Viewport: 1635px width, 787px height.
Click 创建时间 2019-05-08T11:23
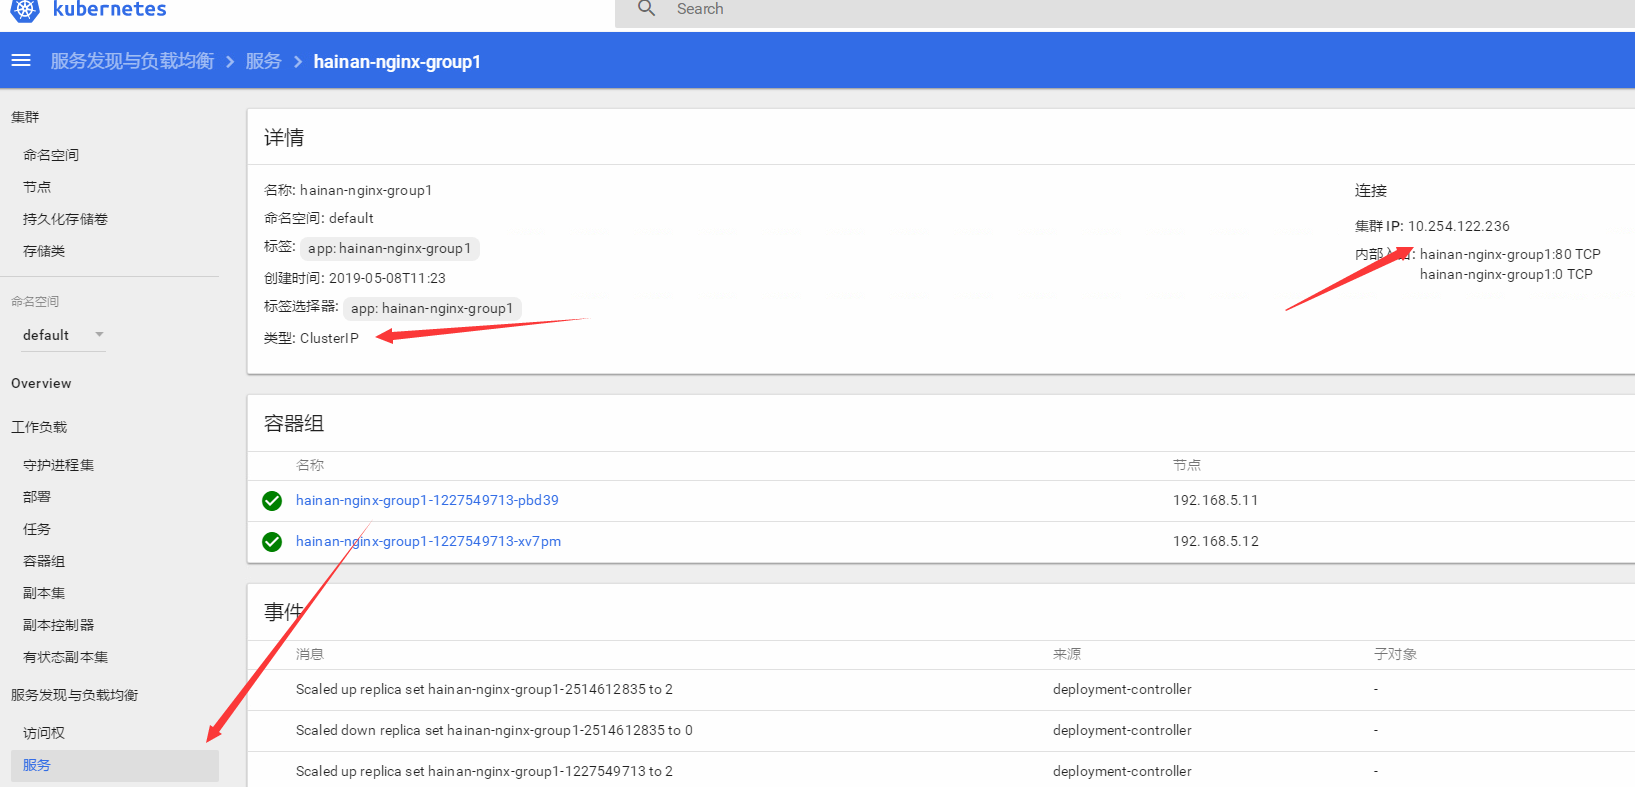pos(355,278)
